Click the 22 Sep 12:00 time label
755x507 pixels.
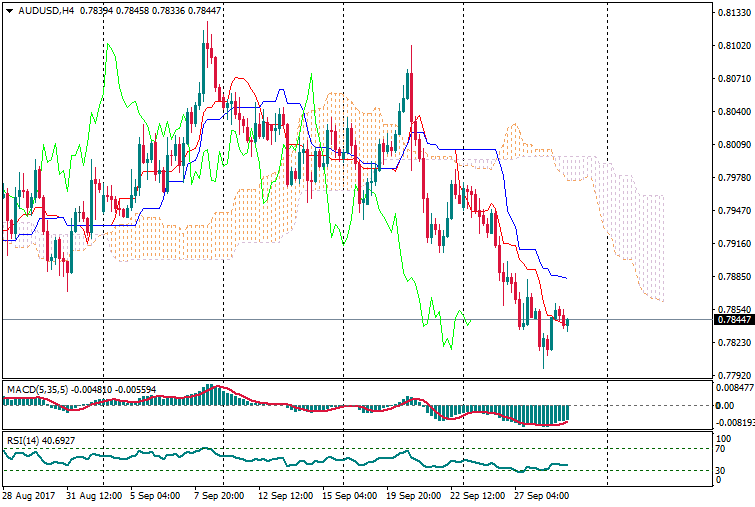[x=478, y=496]
